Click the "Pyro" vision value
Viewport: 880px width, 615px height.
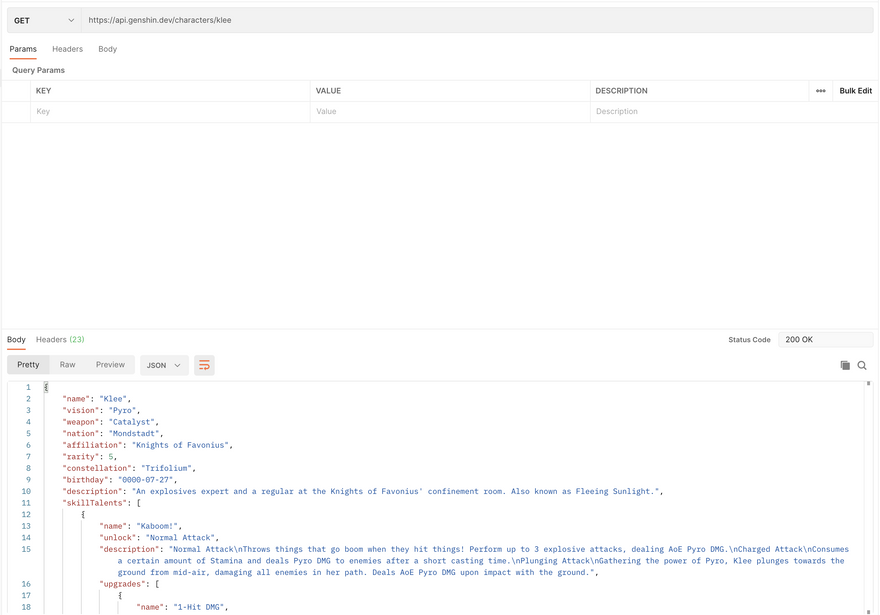[122, 410]
